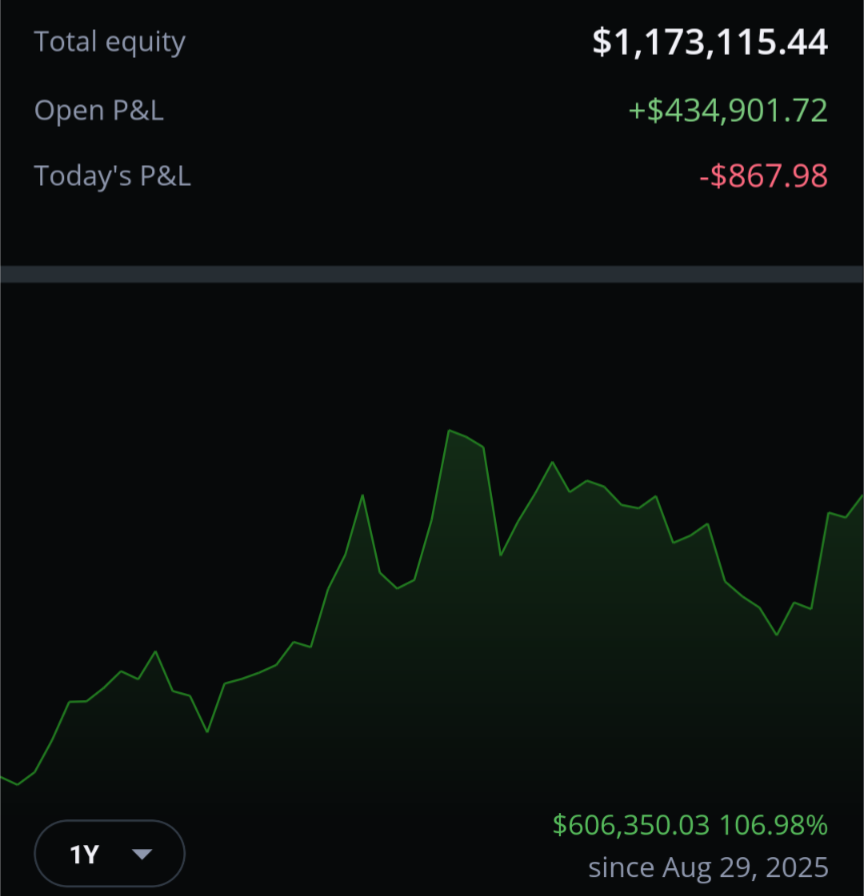Click the dropdown arrow next to 1Y
This screenshot has height=896, width=864.
(x=142, y=854)
